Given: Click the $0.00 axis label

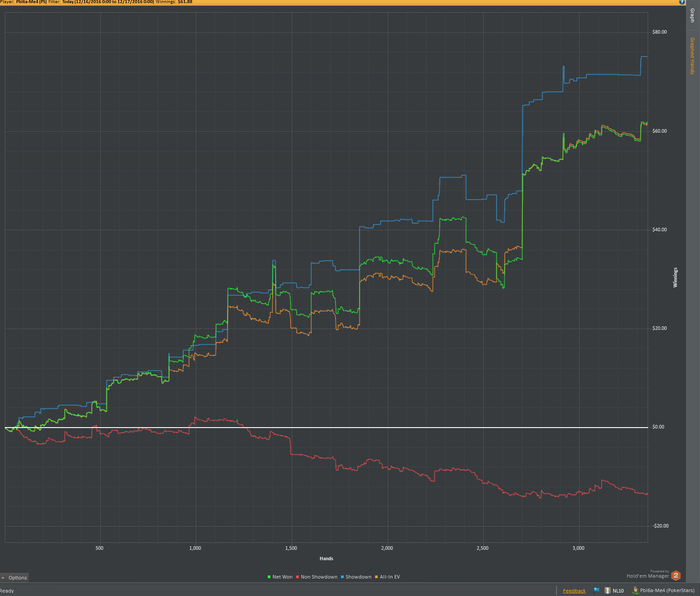Looking at the screenshot, I should pyautogui.click(x=658, y=427).
